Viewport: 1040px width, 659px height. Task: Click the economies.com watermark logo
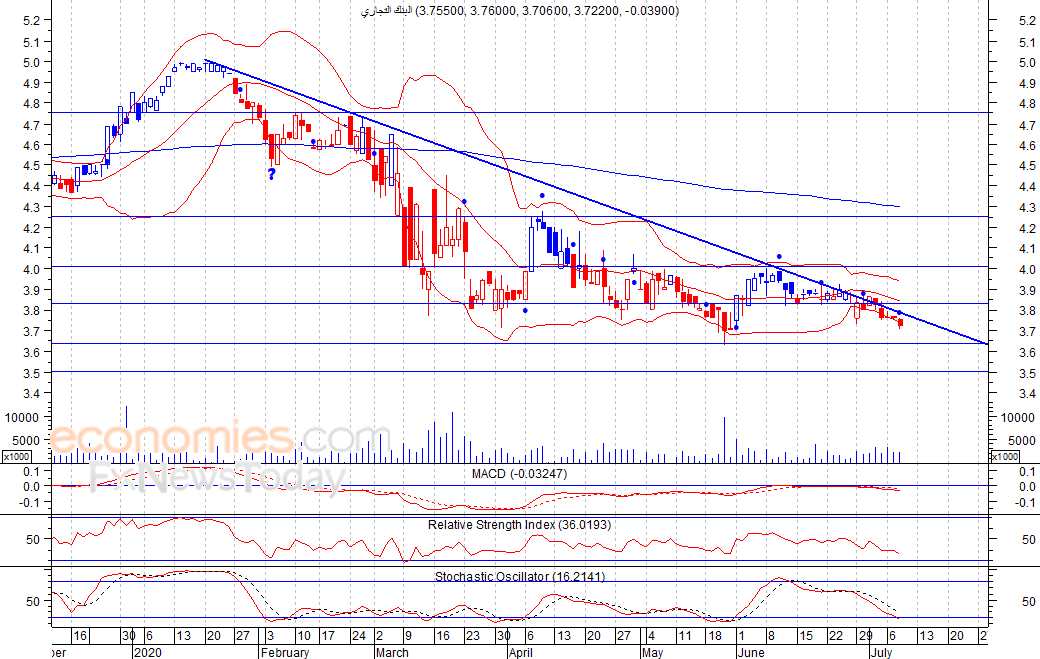[x=221, y=438]
